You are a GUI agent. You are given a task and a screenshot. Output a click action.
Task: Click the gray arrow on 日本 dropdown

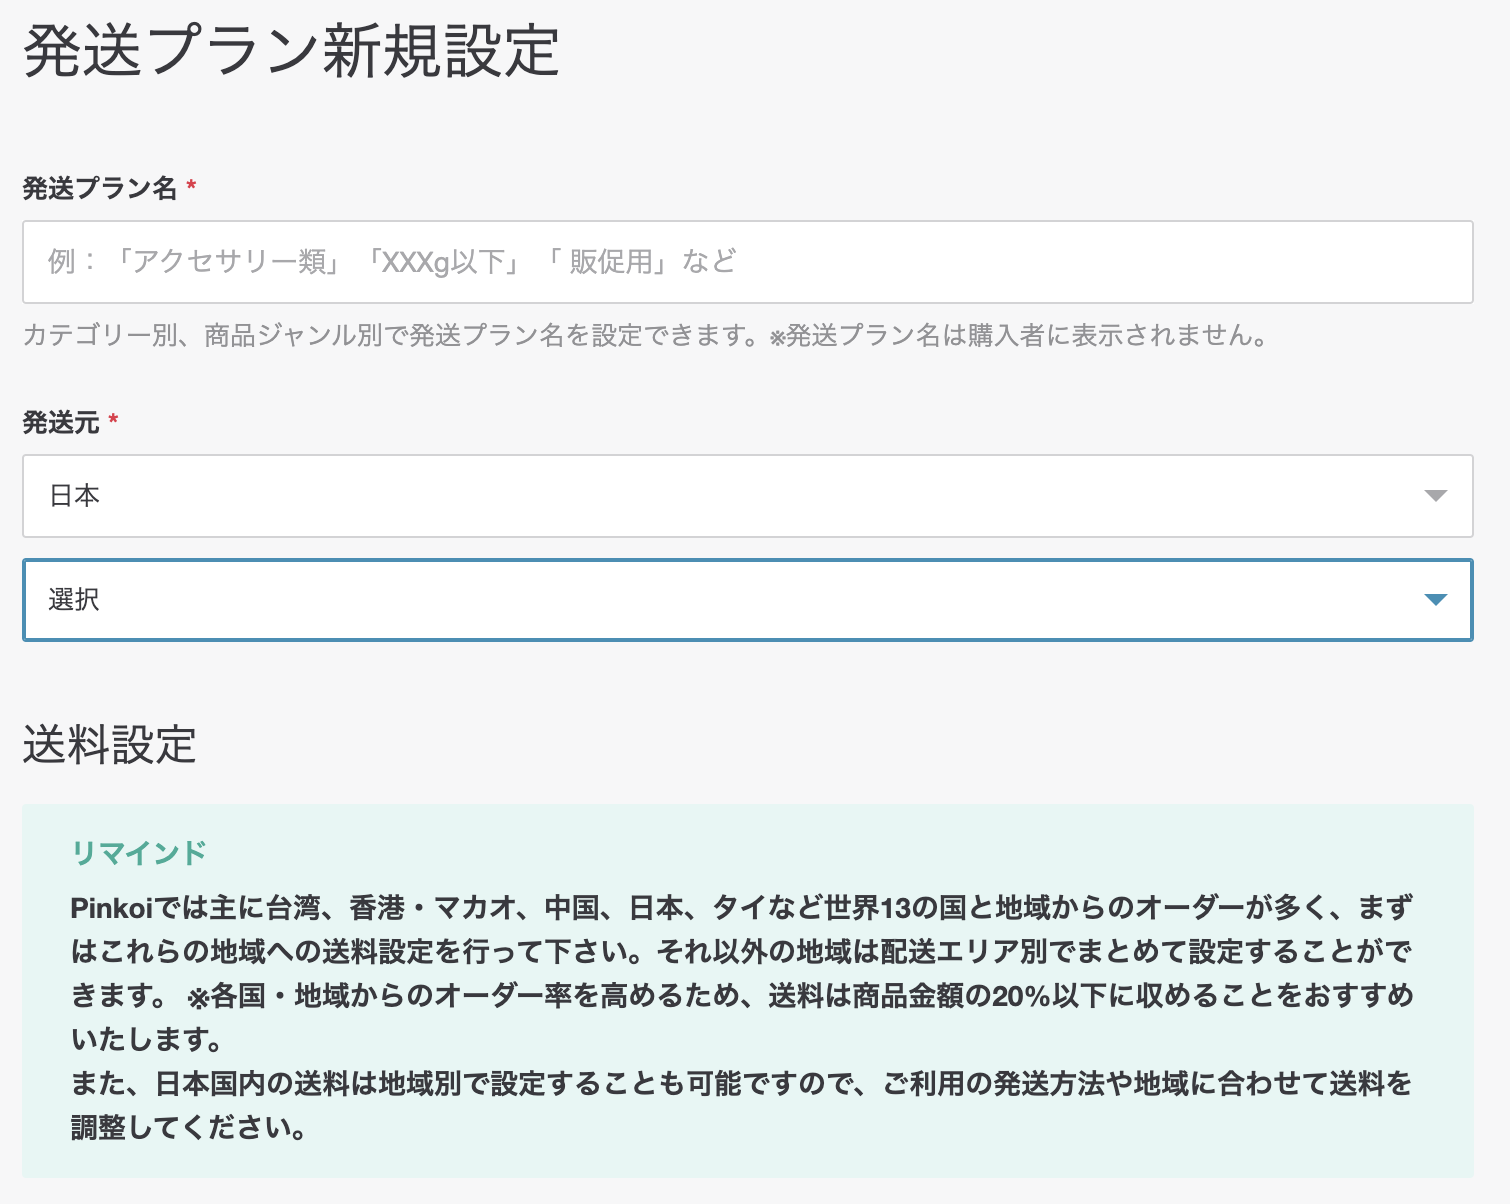click(x=1435, y=496)
